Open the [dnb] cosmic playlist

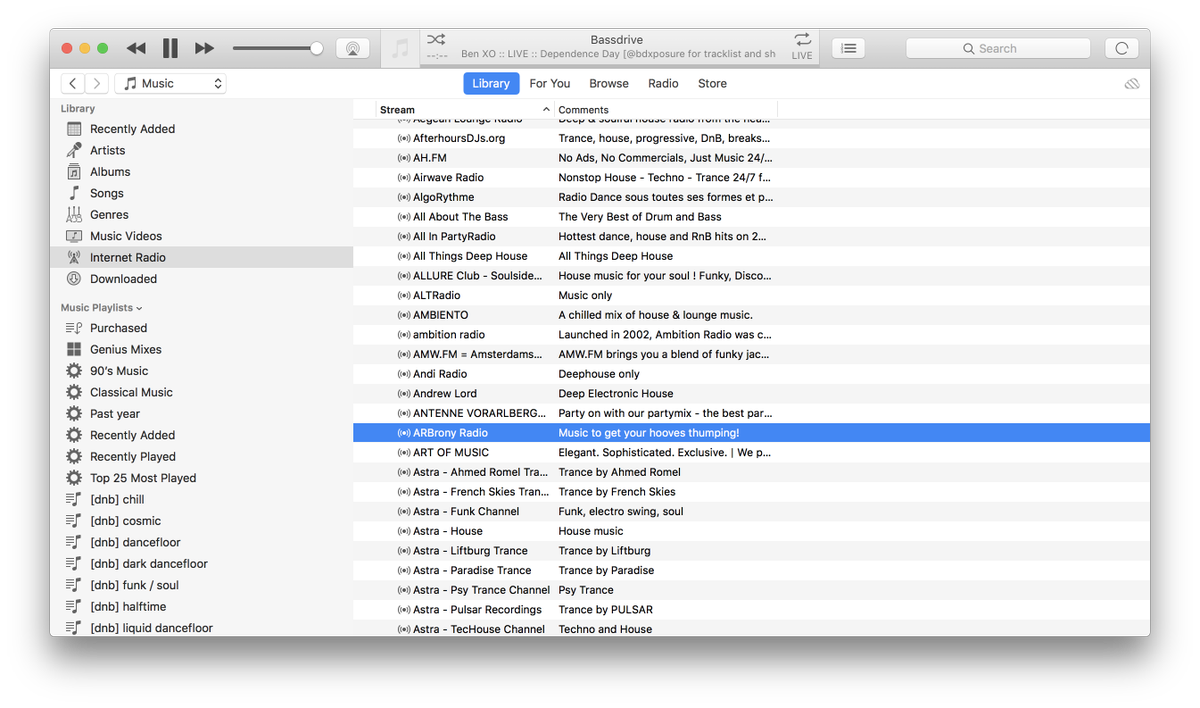click(x=201, y=521)
